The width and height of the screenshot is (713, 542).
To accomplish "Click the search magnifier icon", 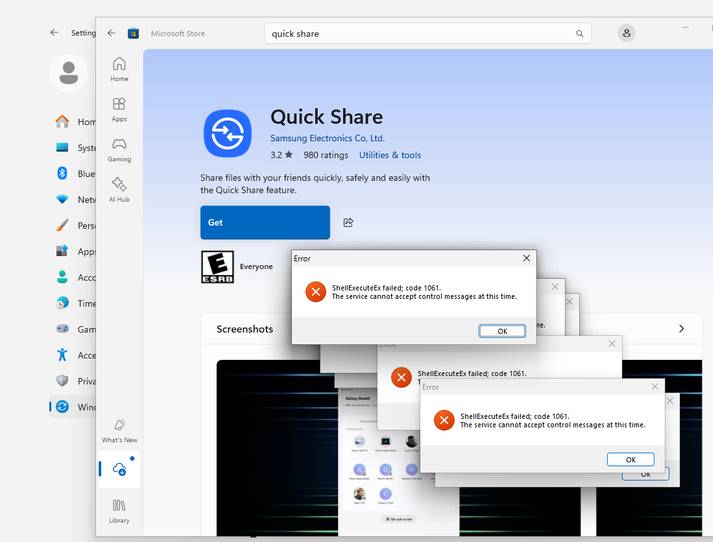I will click(579, 34).
